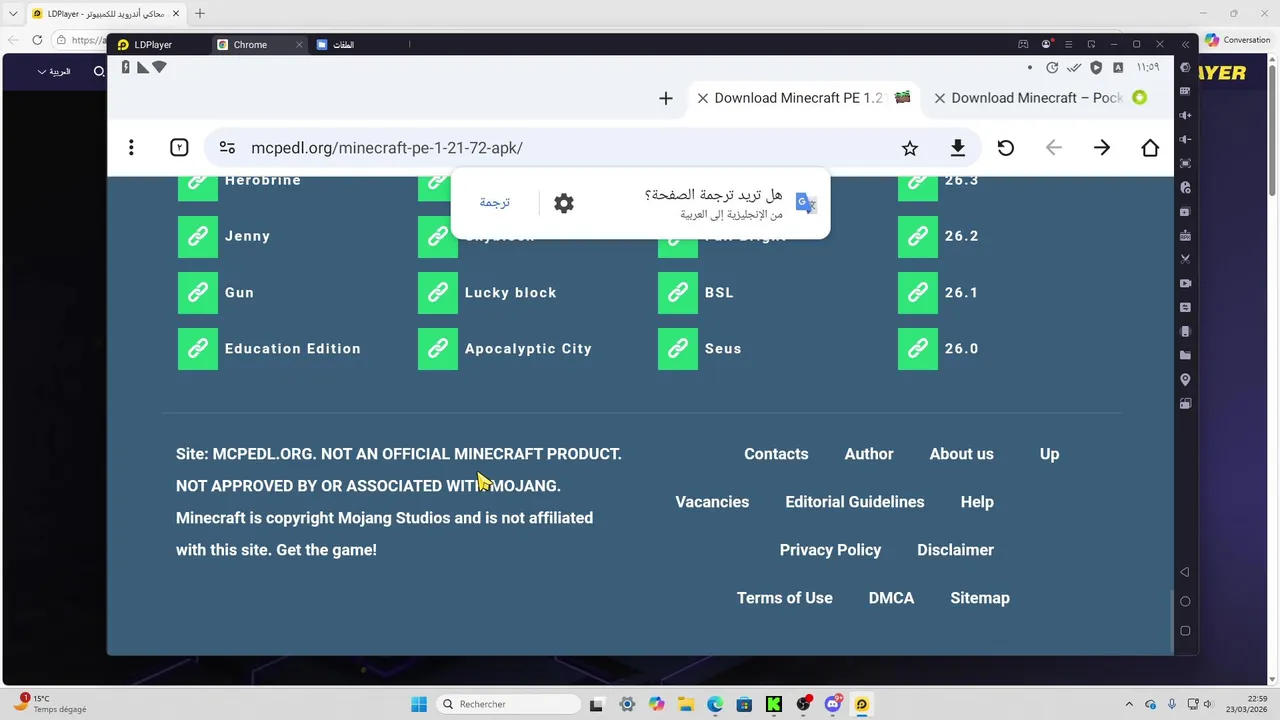The height and width of the screenshot is (720, 1280).
Task: Open downloads via the download arrow icon
Action: click(x=957, y=148)
